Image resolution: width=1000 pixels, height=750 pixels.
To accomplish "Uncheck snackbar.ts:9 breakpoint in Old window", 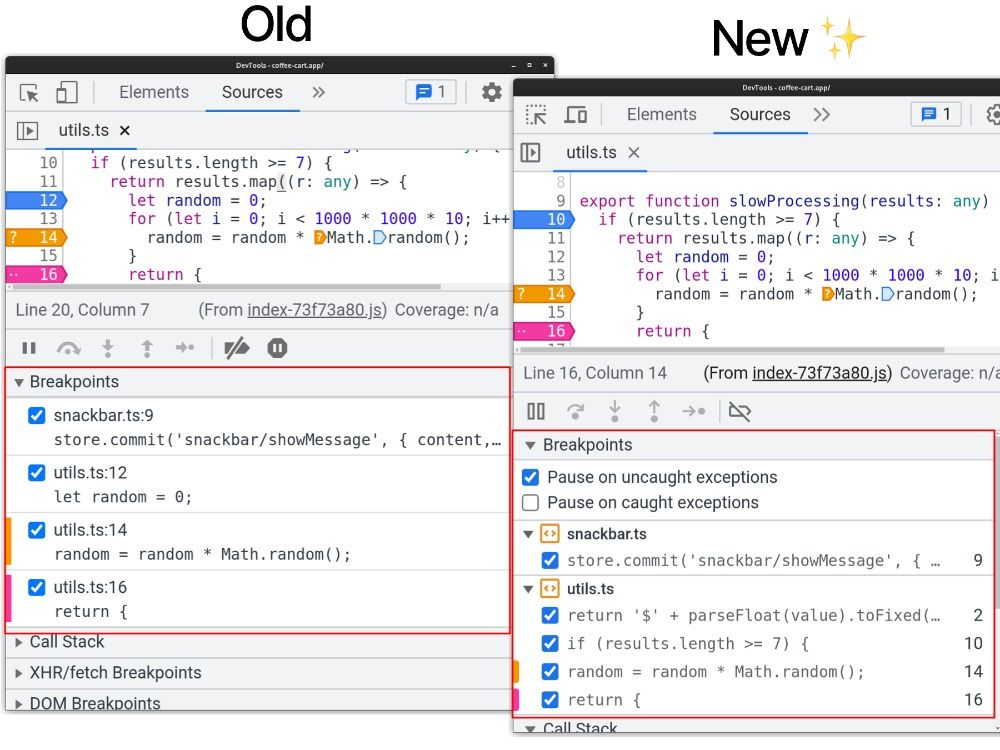I will pyautogui.click(x=37, y=416).
